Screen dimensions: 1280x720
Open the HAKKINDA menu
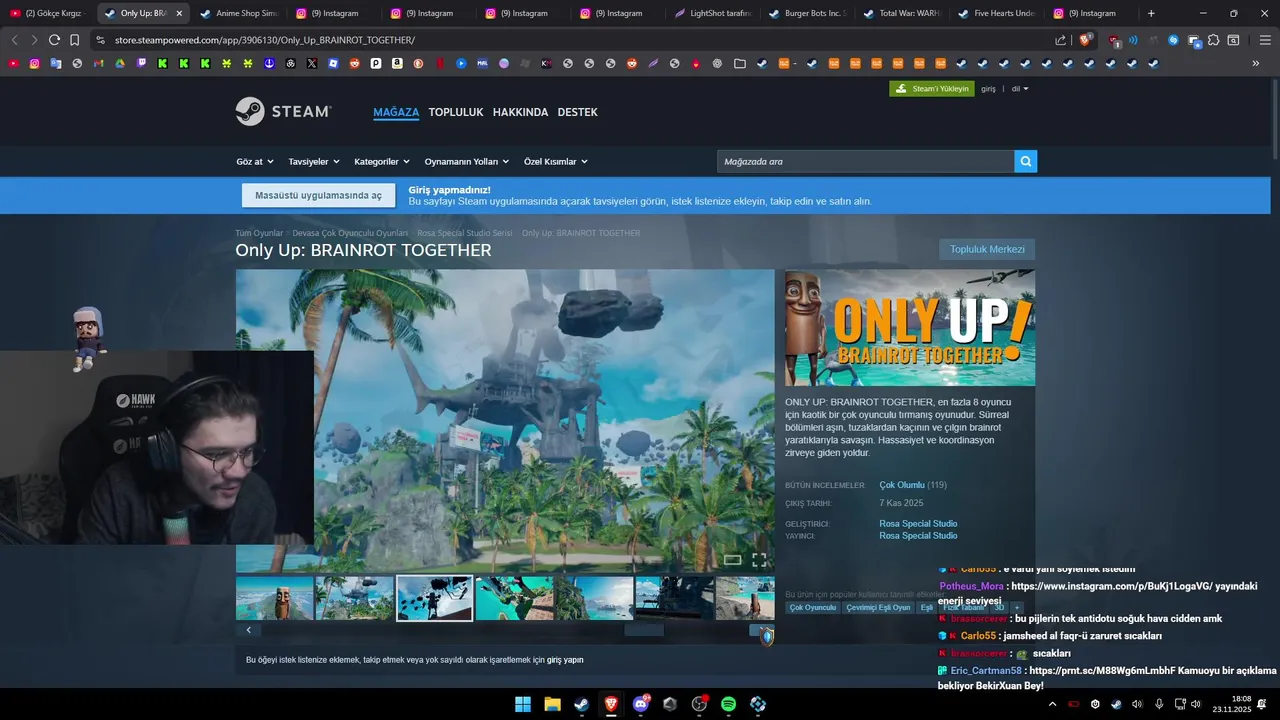pos(520,112)
